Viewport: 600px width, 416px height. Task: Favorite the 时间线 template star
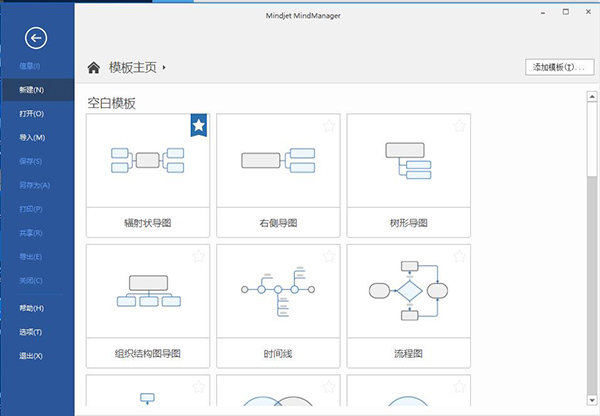pyautogui.click(x=329, y=256)
